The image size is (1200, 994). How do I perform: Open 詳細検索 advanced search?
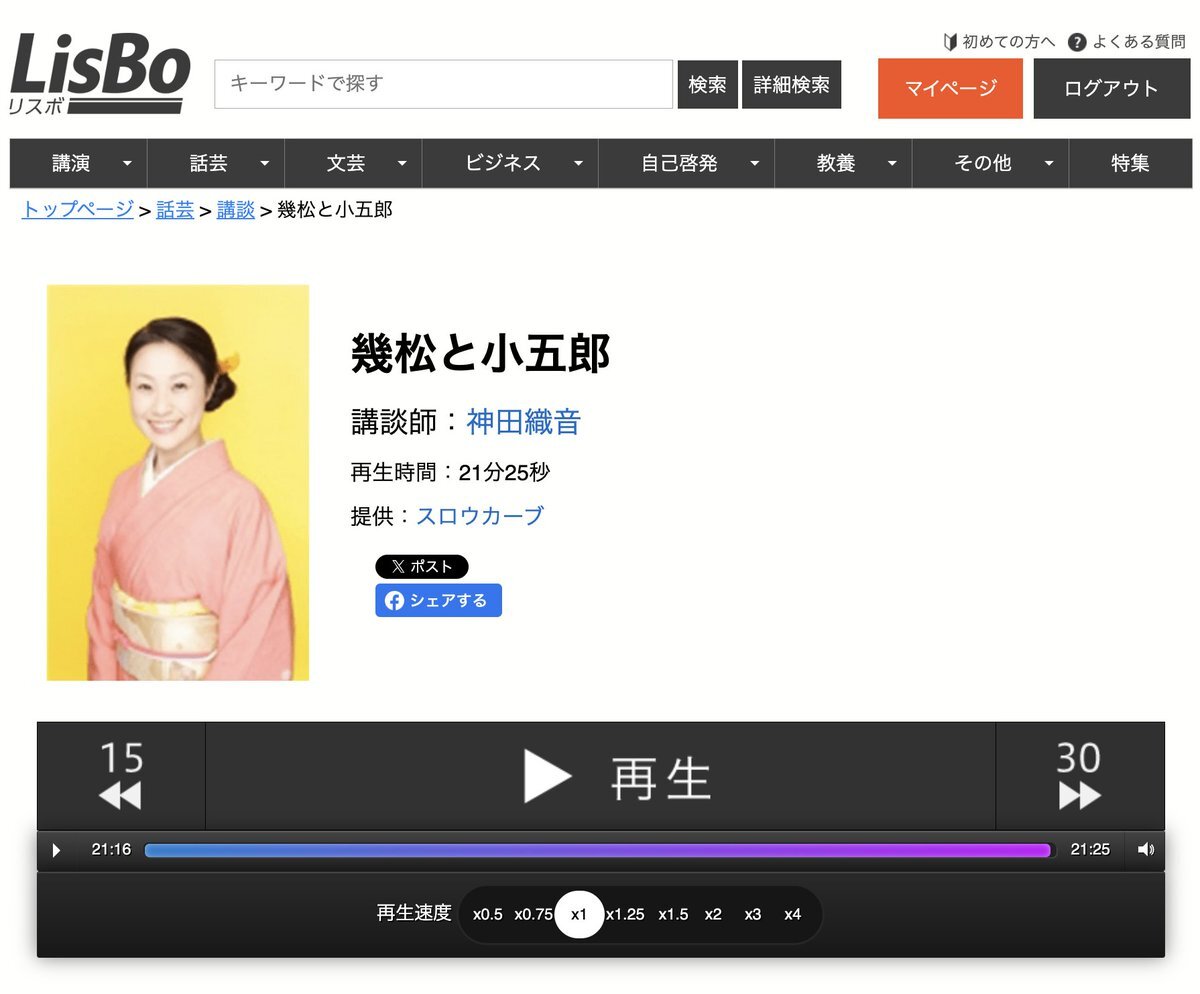coord(792,84)
